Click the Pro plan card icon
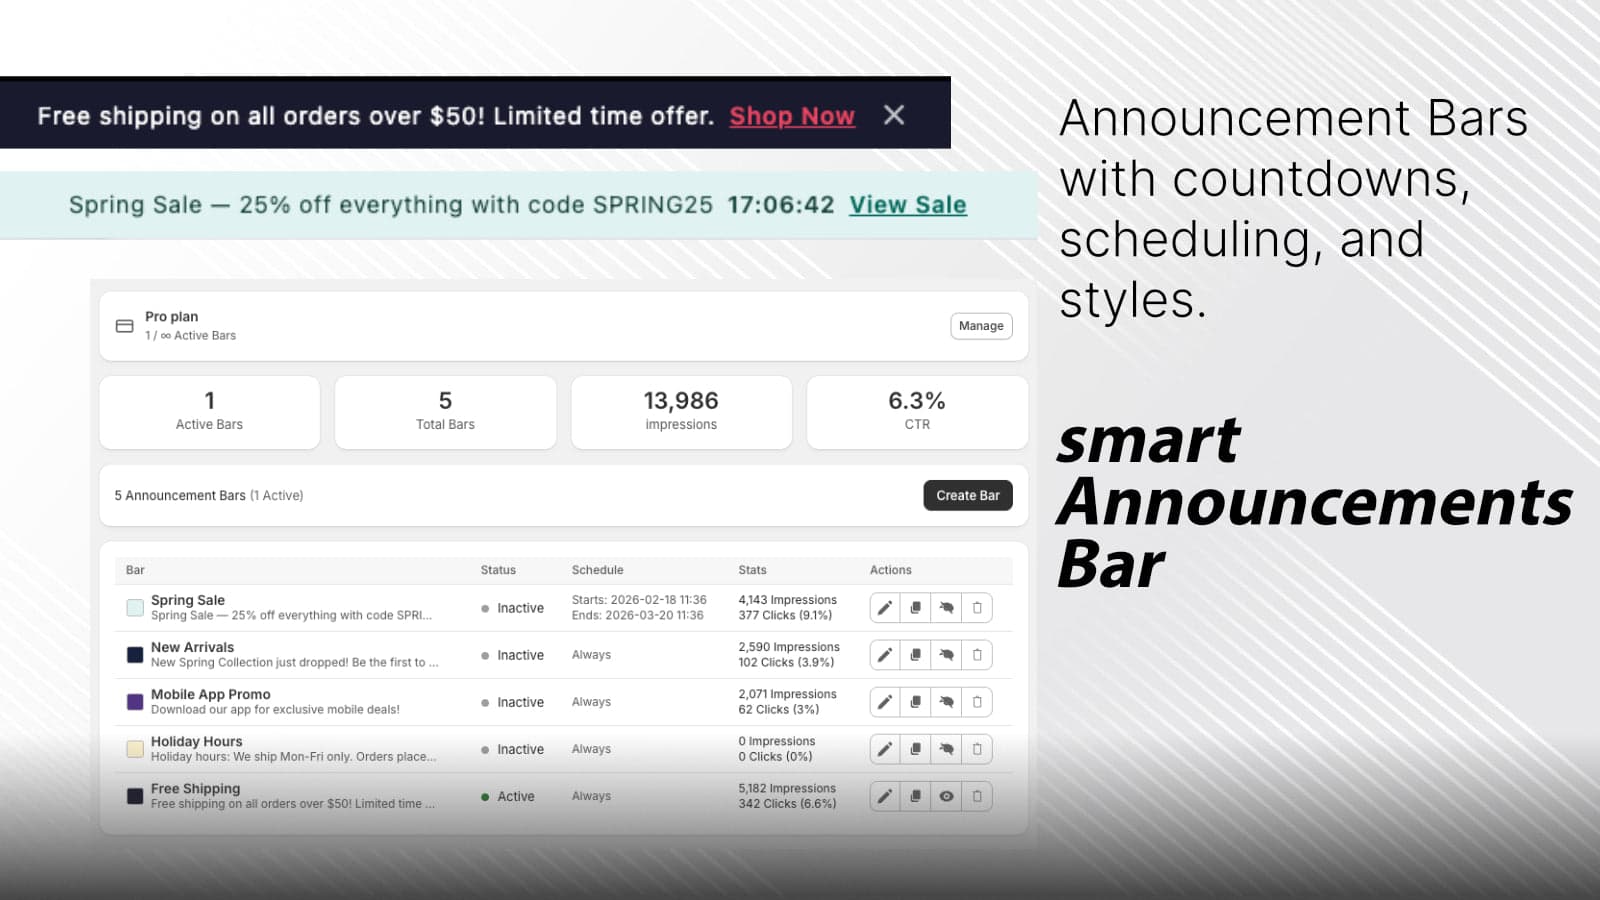The image size is (1600, 900). click(x=125, y=326)
